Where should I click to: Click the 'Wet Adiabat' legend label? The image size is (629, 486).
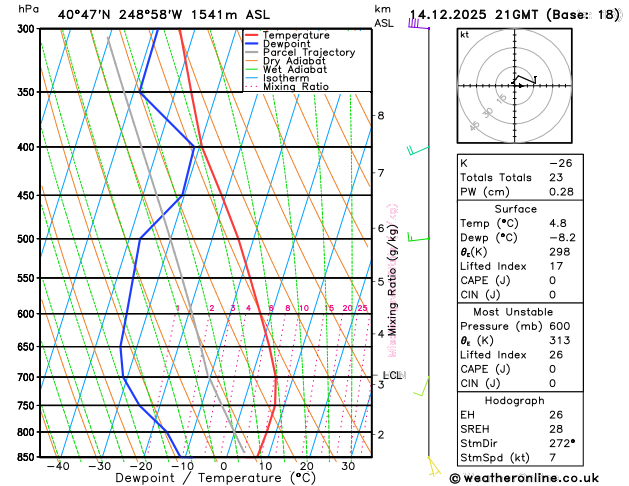click(x=295, y=69)
